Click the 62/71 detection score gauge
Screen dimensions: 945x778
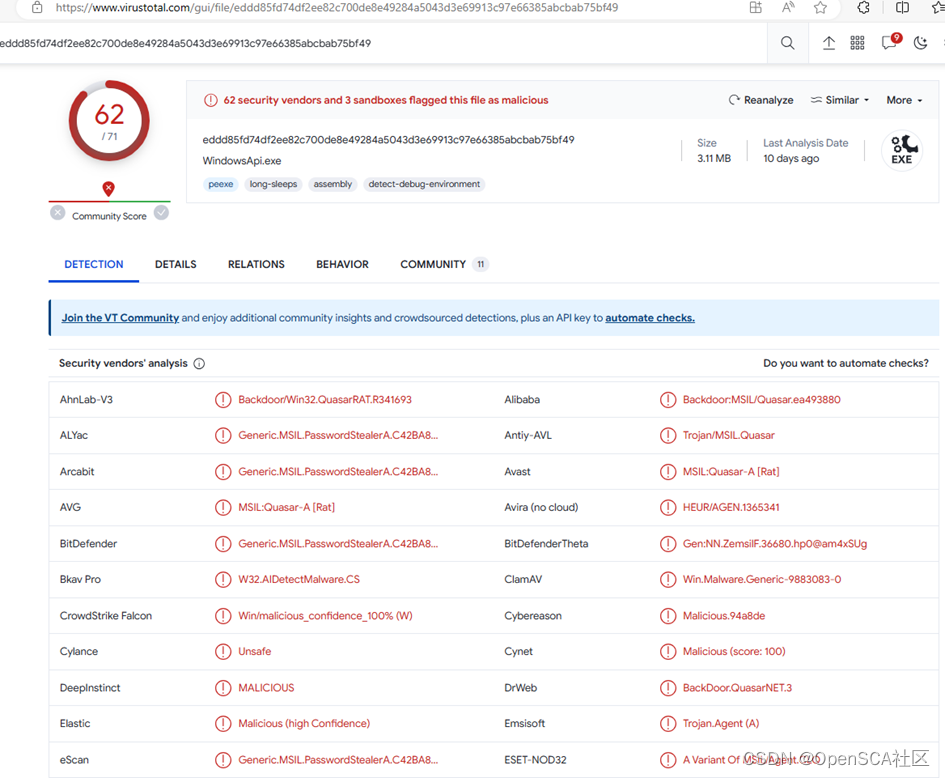(109, 121)
